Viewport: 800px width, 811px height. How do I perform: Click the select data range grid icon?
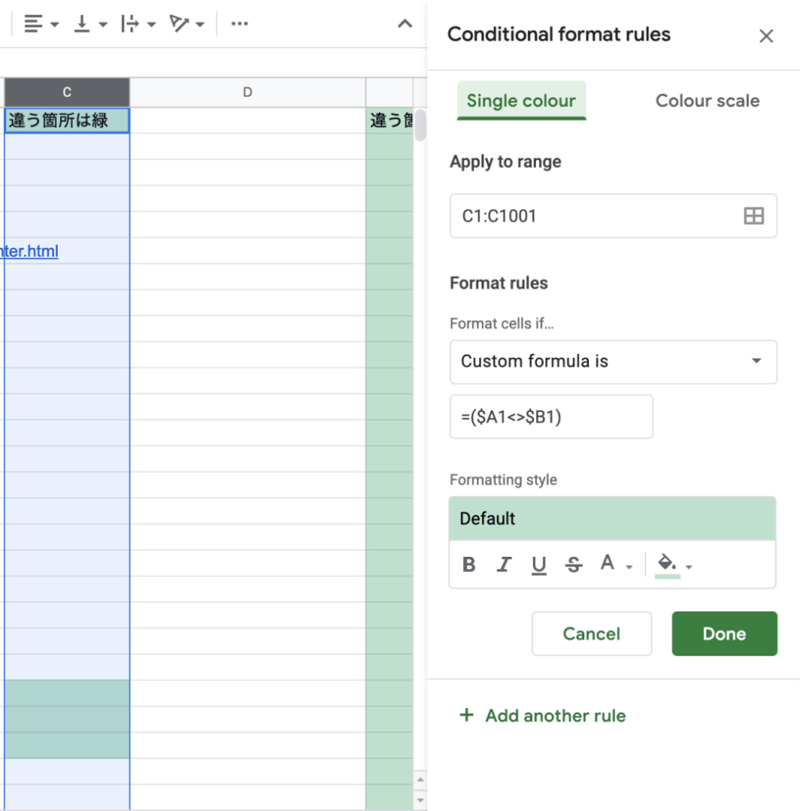pyautogui.click(x=754, y=216)
